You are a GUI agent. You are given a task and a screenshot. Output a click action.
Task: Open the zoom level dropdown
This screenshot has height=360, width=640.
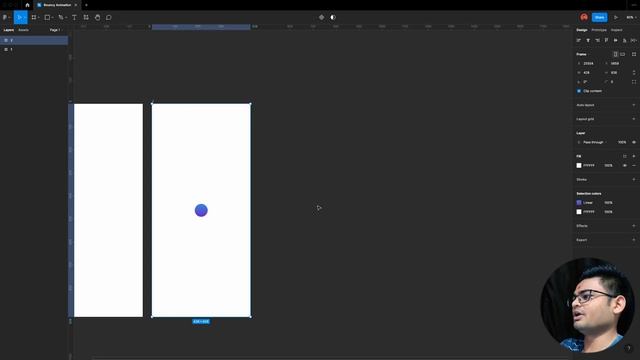coord(631,18)
